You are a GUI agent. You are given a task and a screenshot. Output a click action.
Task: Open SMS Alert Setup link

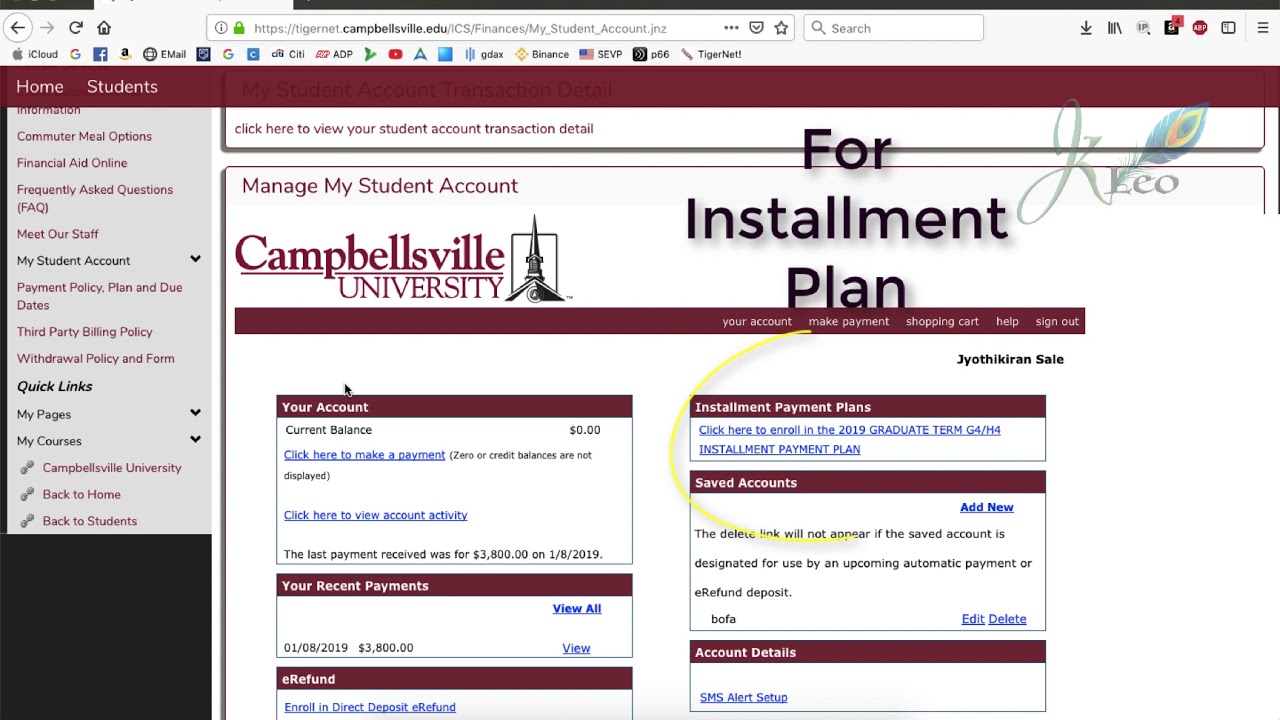[x=743, y=697]
